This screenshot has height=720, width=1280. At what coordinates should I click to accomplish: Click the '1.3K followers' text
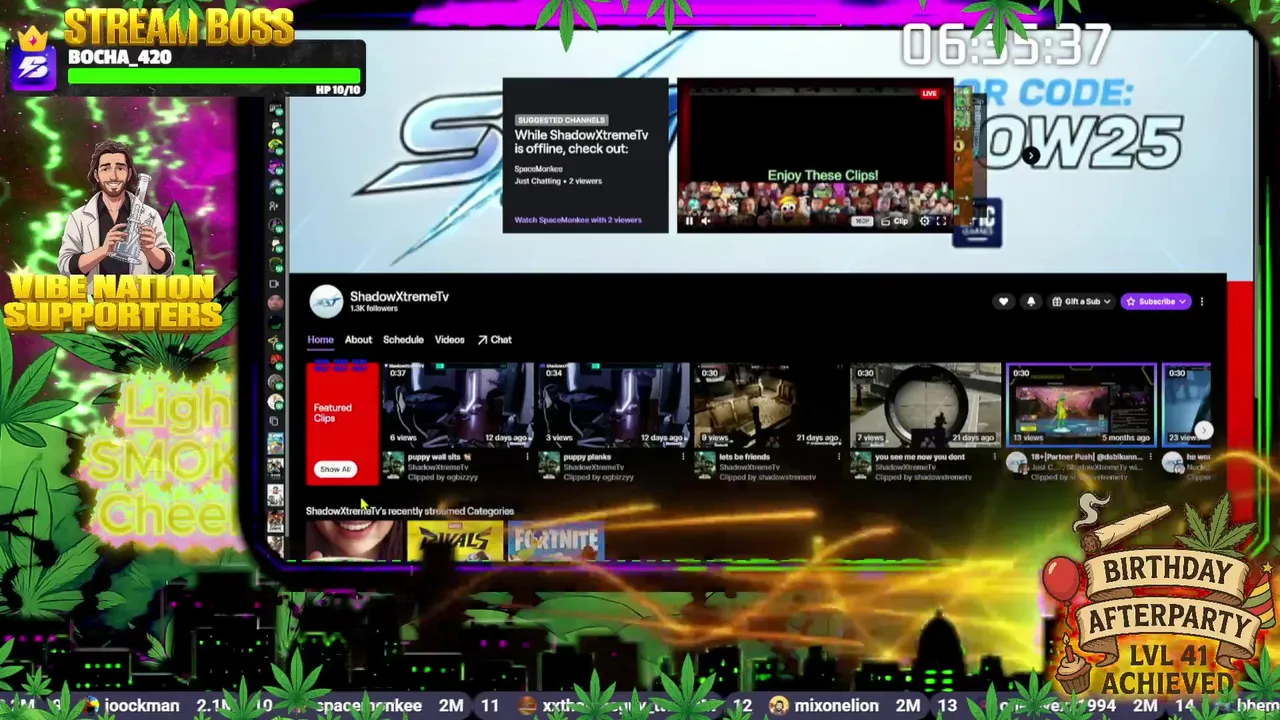click(x=373, y=309)
